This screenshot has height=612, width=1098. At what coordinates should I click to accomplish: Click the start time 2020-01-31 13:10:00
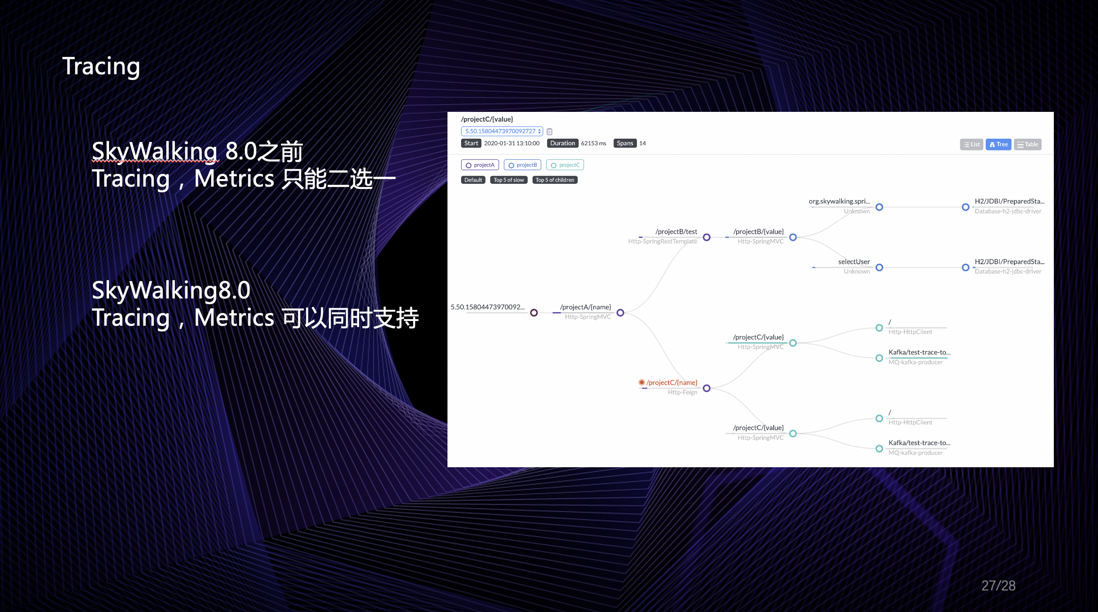(512, 144)
